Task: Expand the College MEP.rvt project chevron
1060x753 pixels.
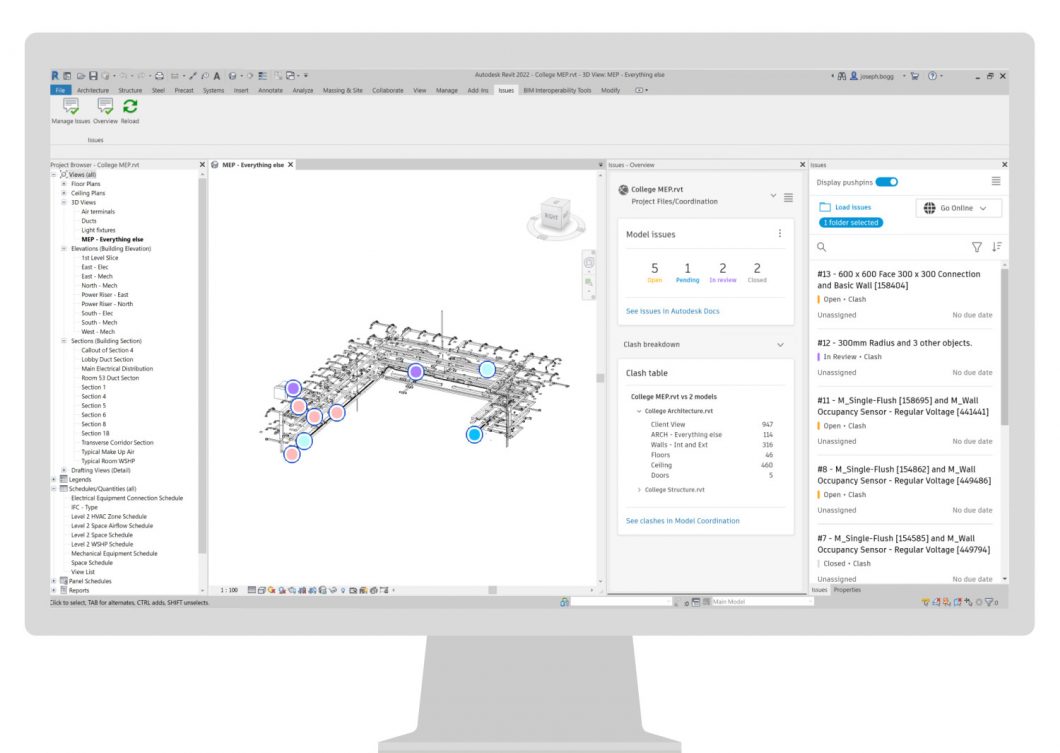Action: (x=773, y=196)
